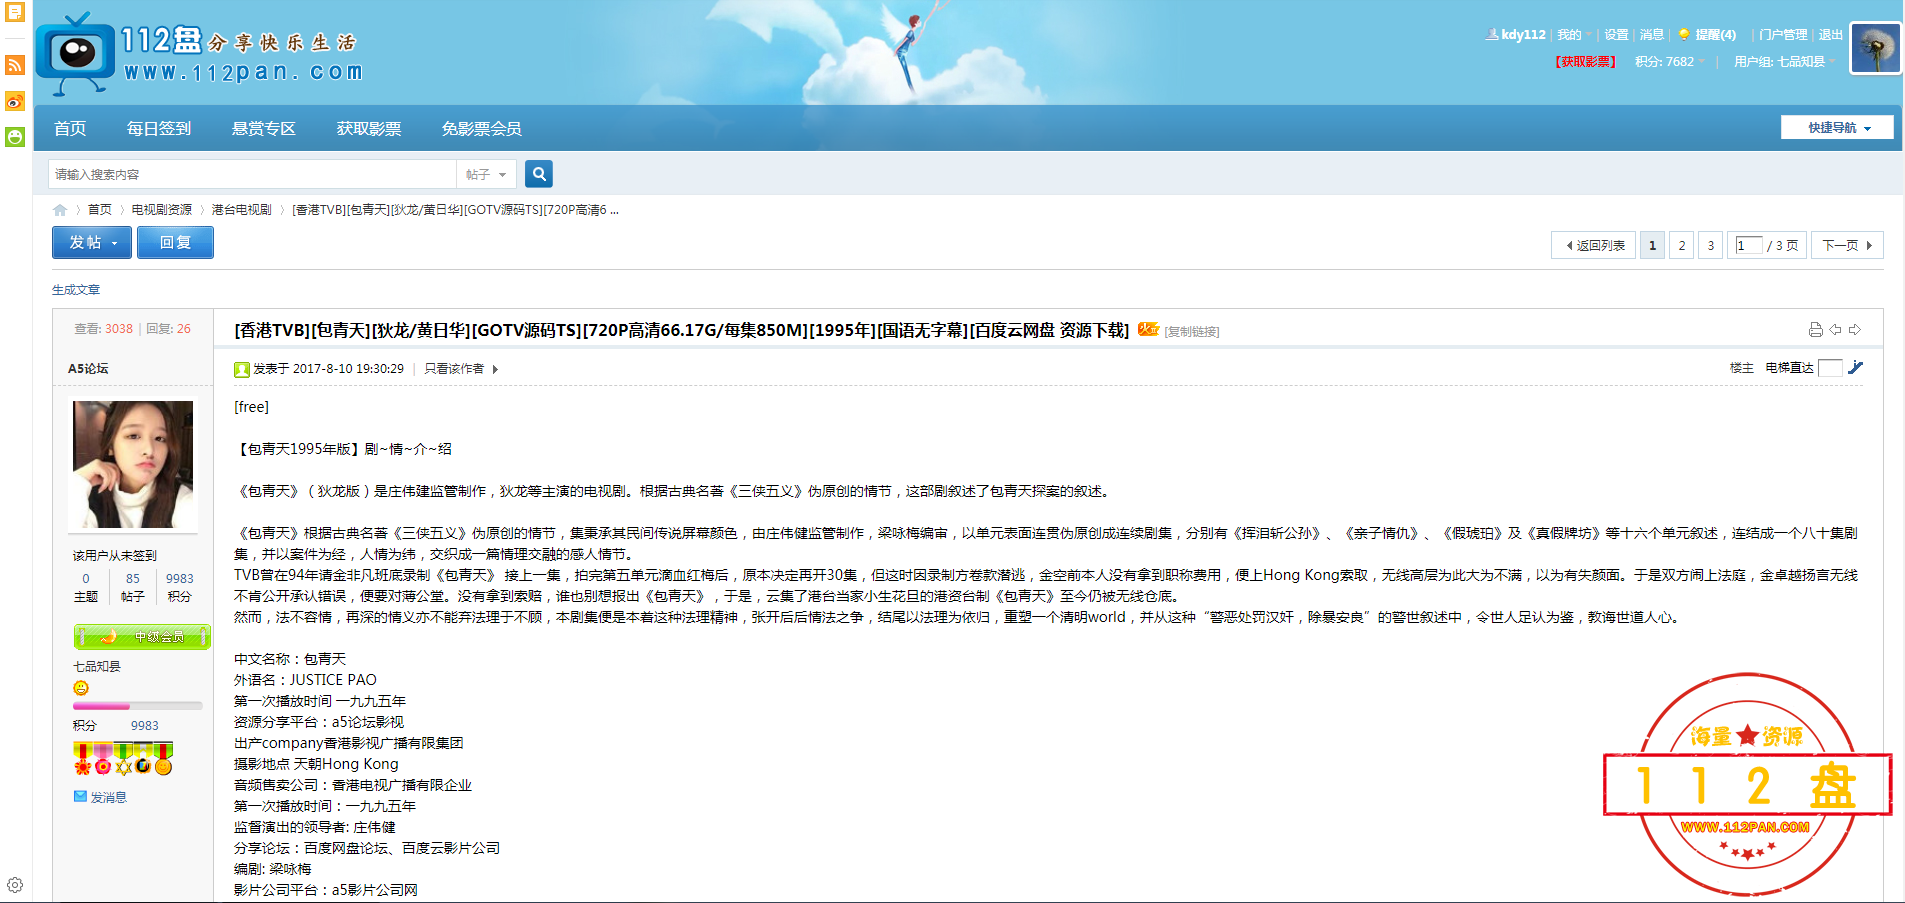Click the yellow smiley under 七品知县
The width and height of the screenshot is (1905, 903).
81,688
